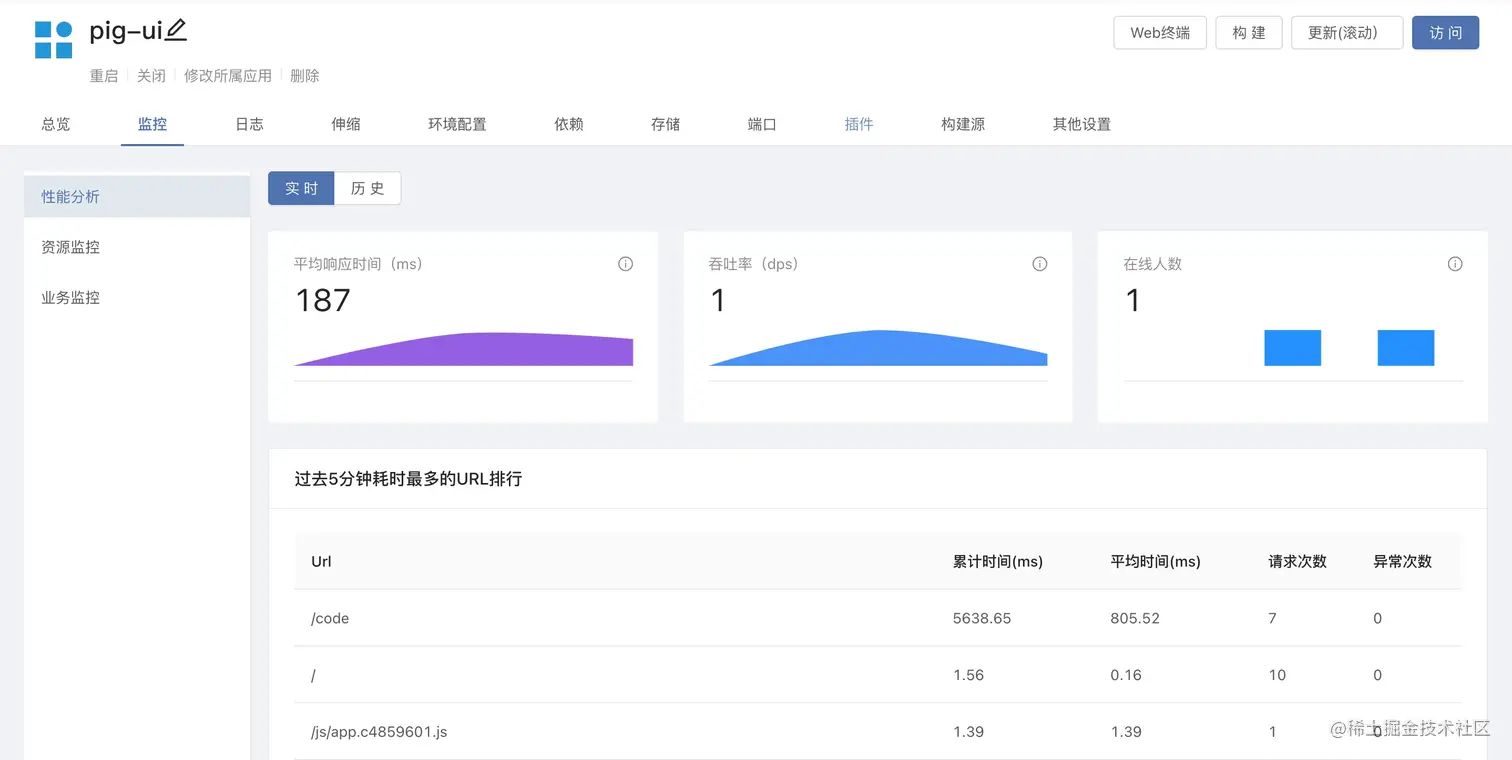Screen dimensions: 1512x760
Task: Click the 重启 link
Action: pyautogui.click(x=104, y=76)
